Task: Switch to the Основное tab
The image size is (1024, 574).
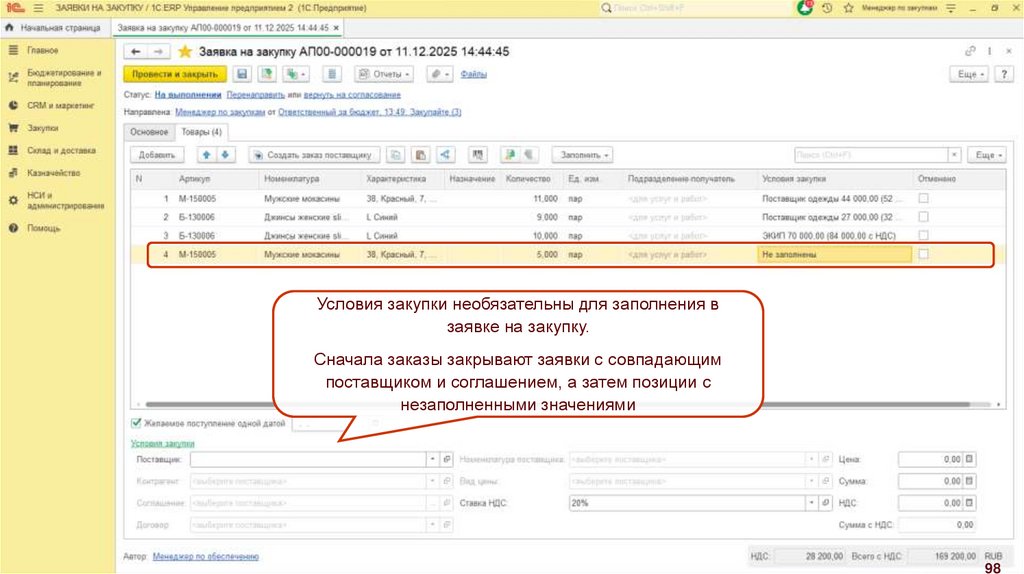Action: point(149,131)
